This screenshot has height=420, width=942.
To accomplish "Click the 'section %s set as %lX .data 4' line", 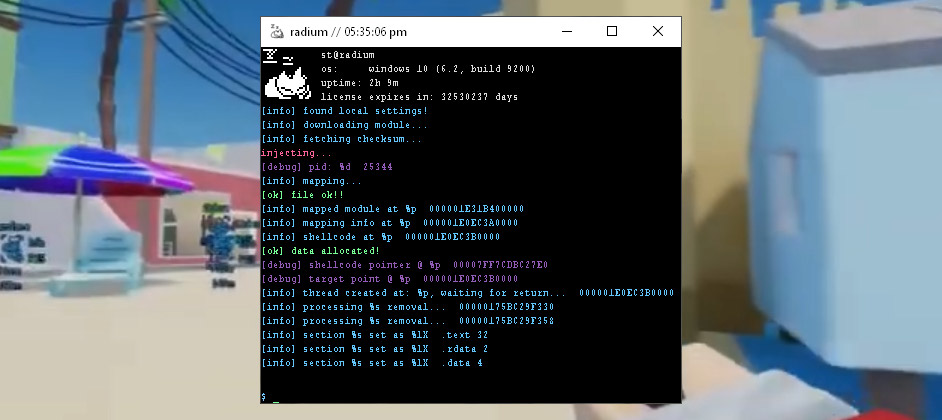I will pos(371,363).
